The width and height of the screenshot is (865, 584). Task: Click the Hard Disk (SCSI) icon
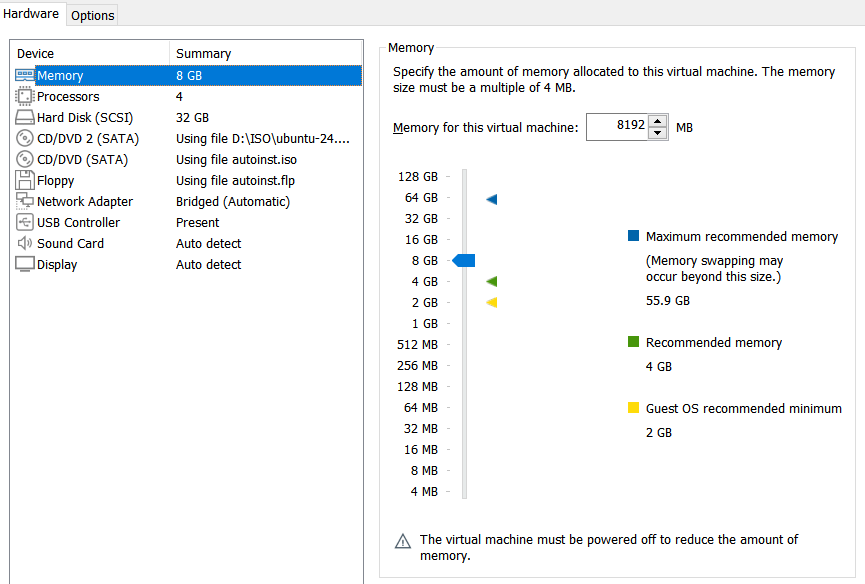point(25,118)
